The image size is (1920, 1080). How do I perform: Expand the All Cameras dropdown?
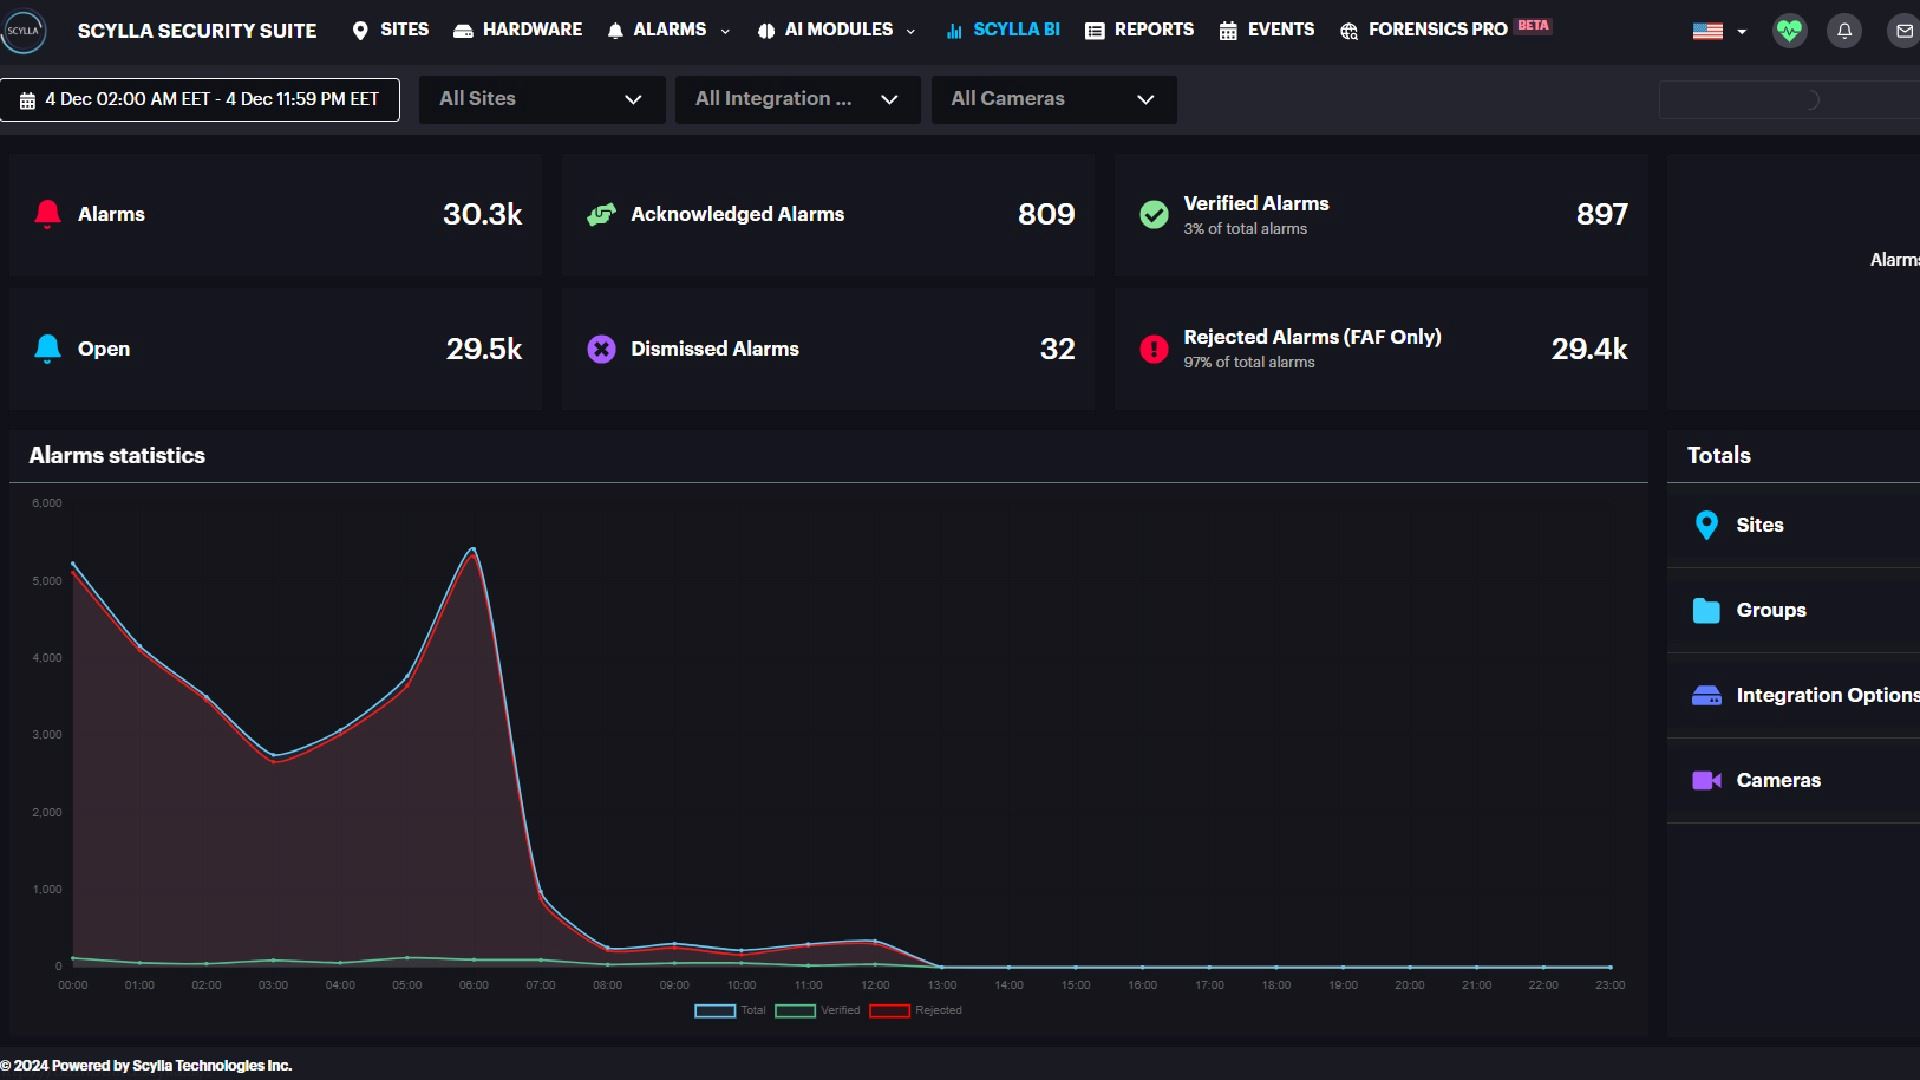pos(1053,99)
